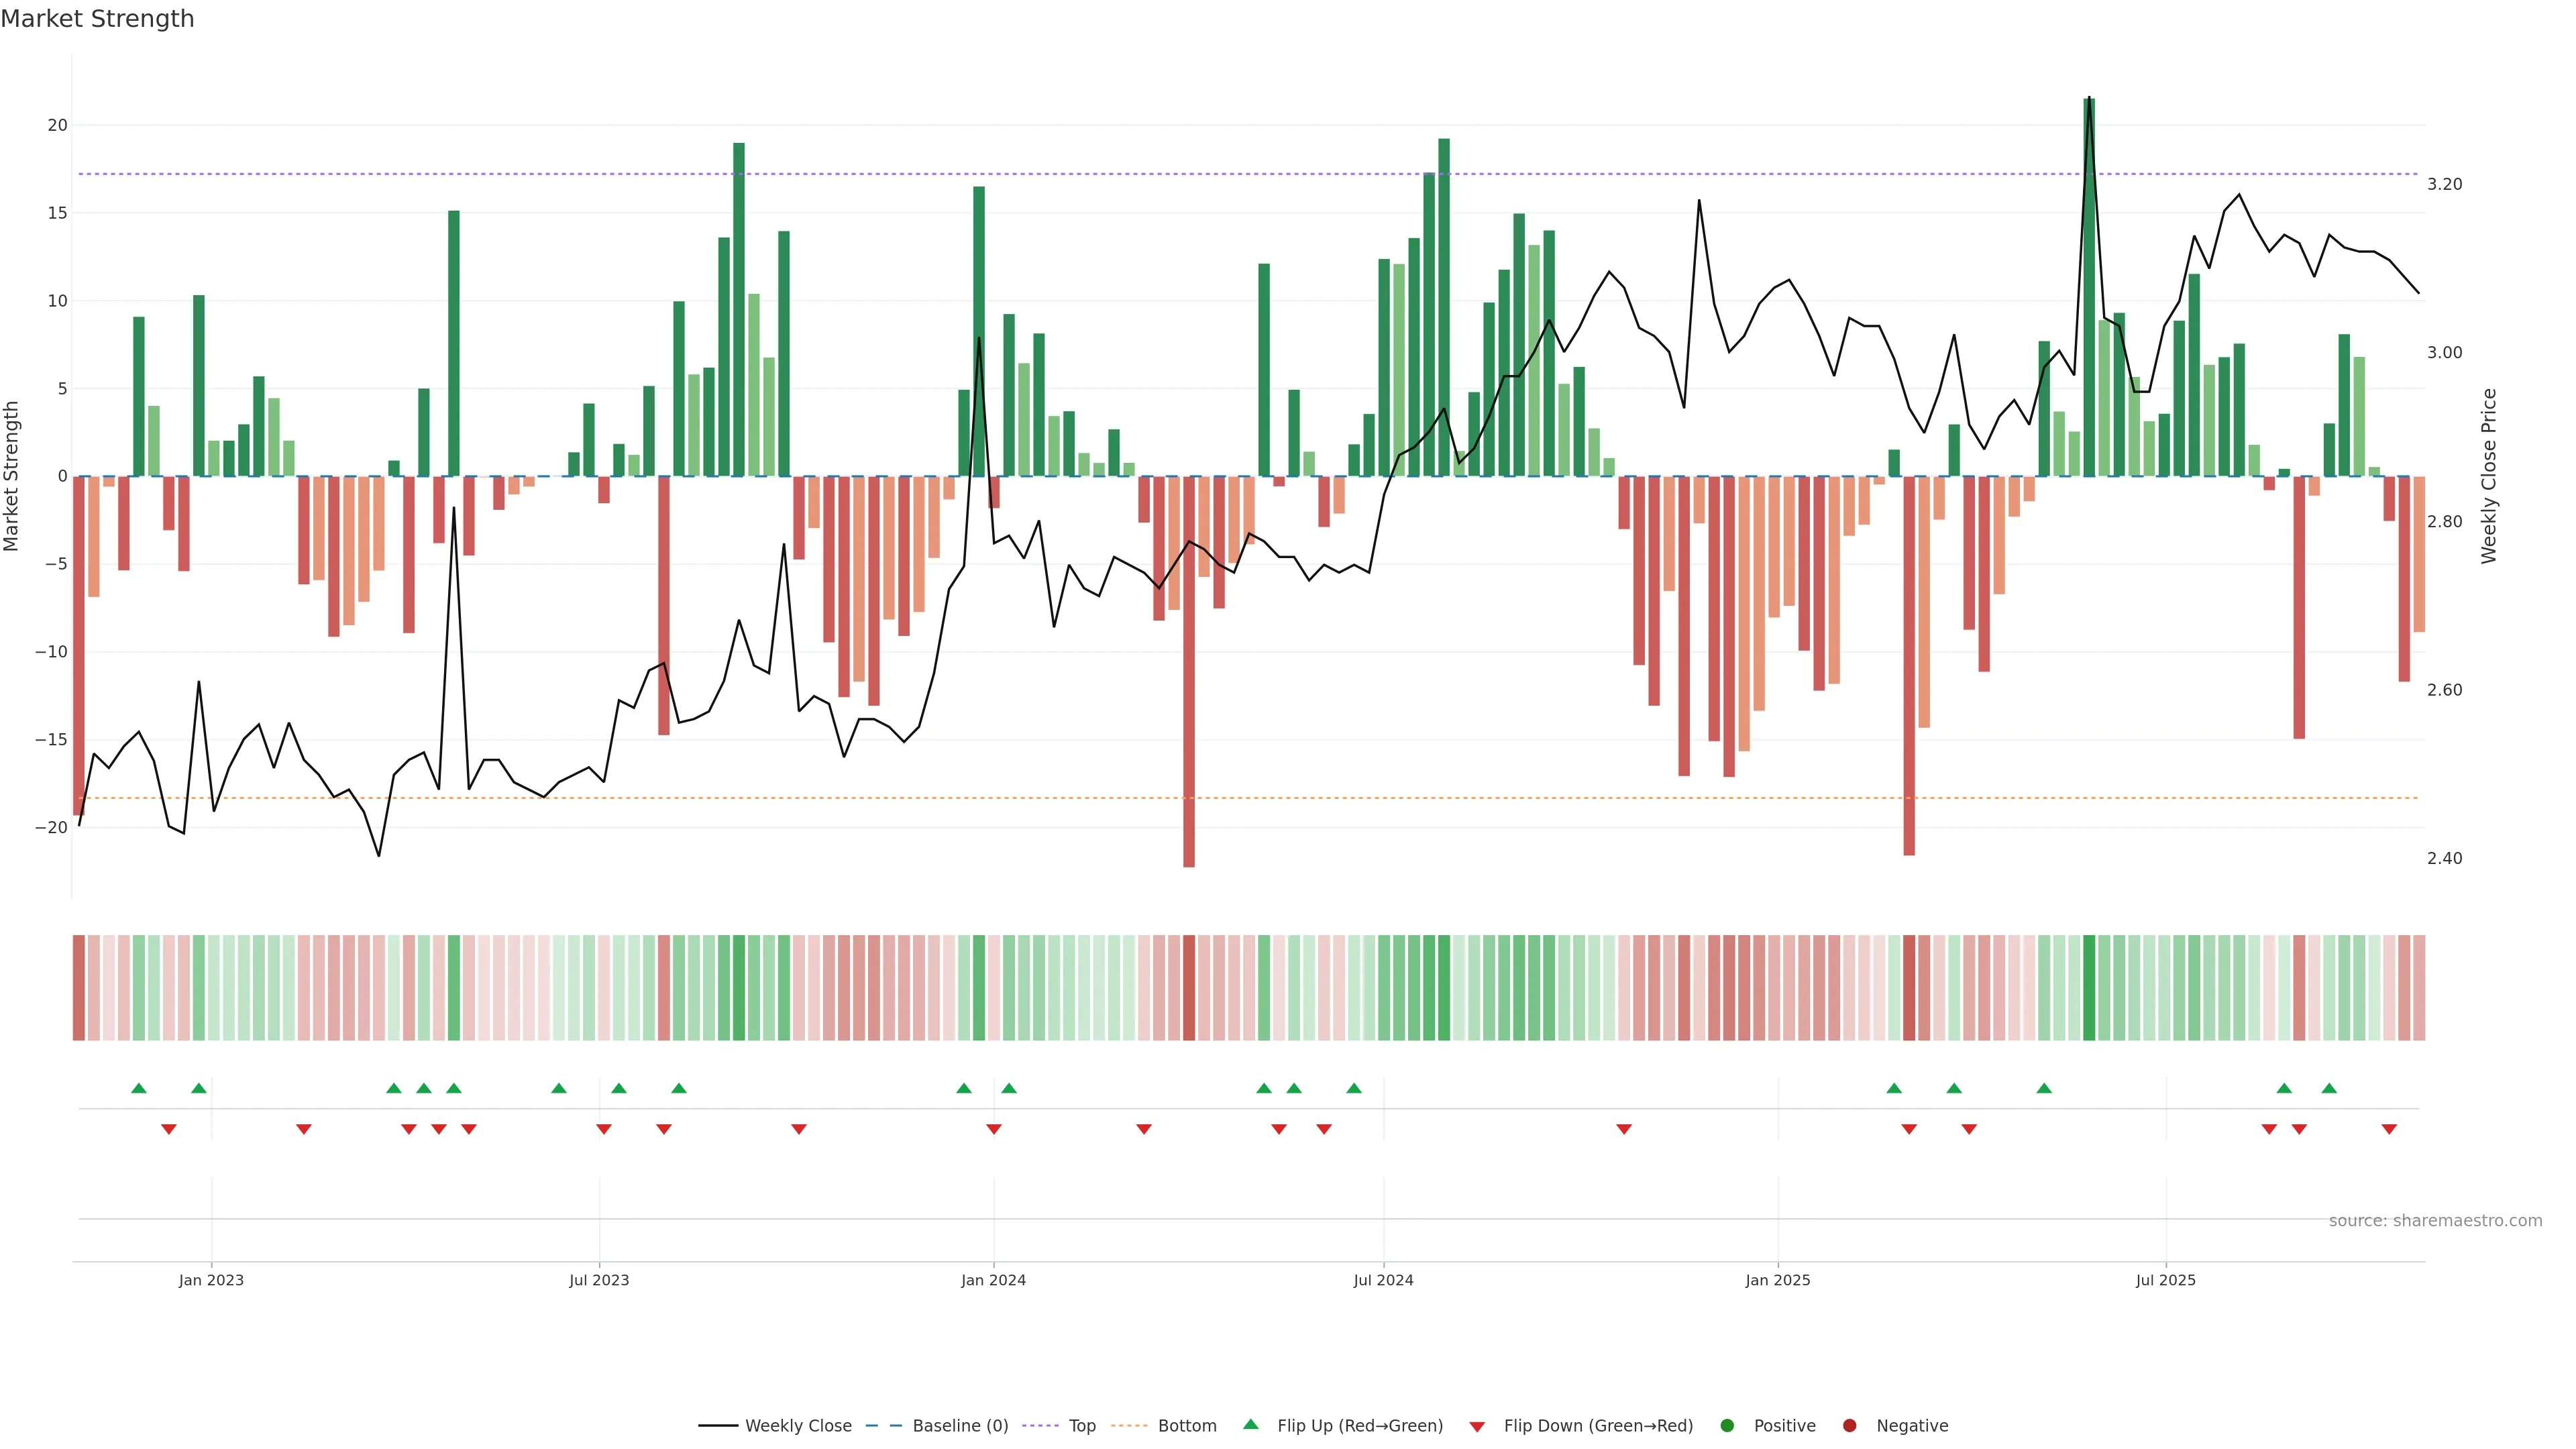The width and height of the screenshot is (2576, 1449).
Task: Click the Positive green dot legend icon
Action: [x=1727, y=1426]
